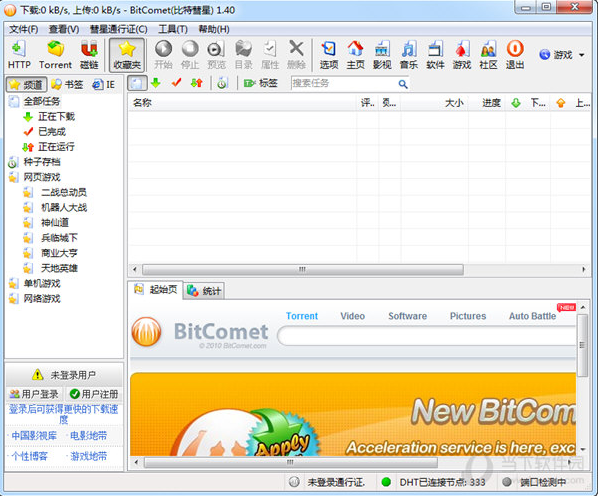The width and height of the screenshot is (598, 496).
Task: Go to Home page (主页) icon
Action: [x=355, y=55]
